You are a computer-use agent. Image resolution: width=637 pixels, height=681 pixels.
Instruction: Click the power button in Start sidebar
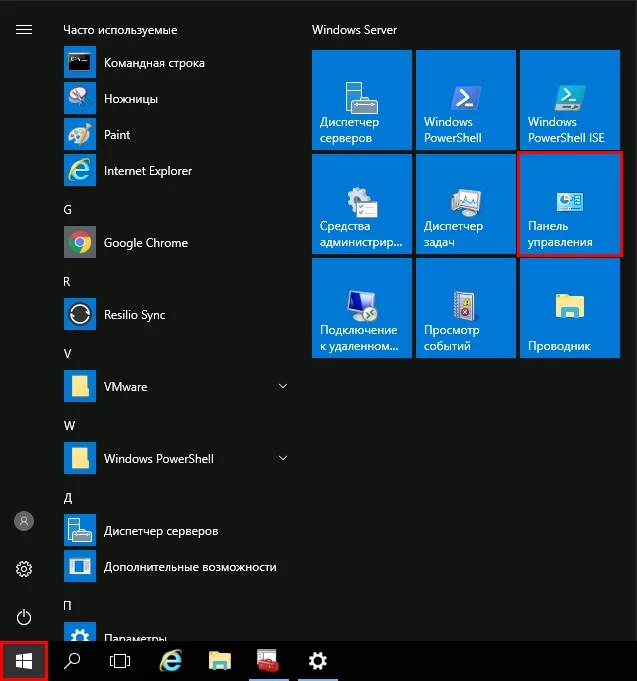point(24,618)
